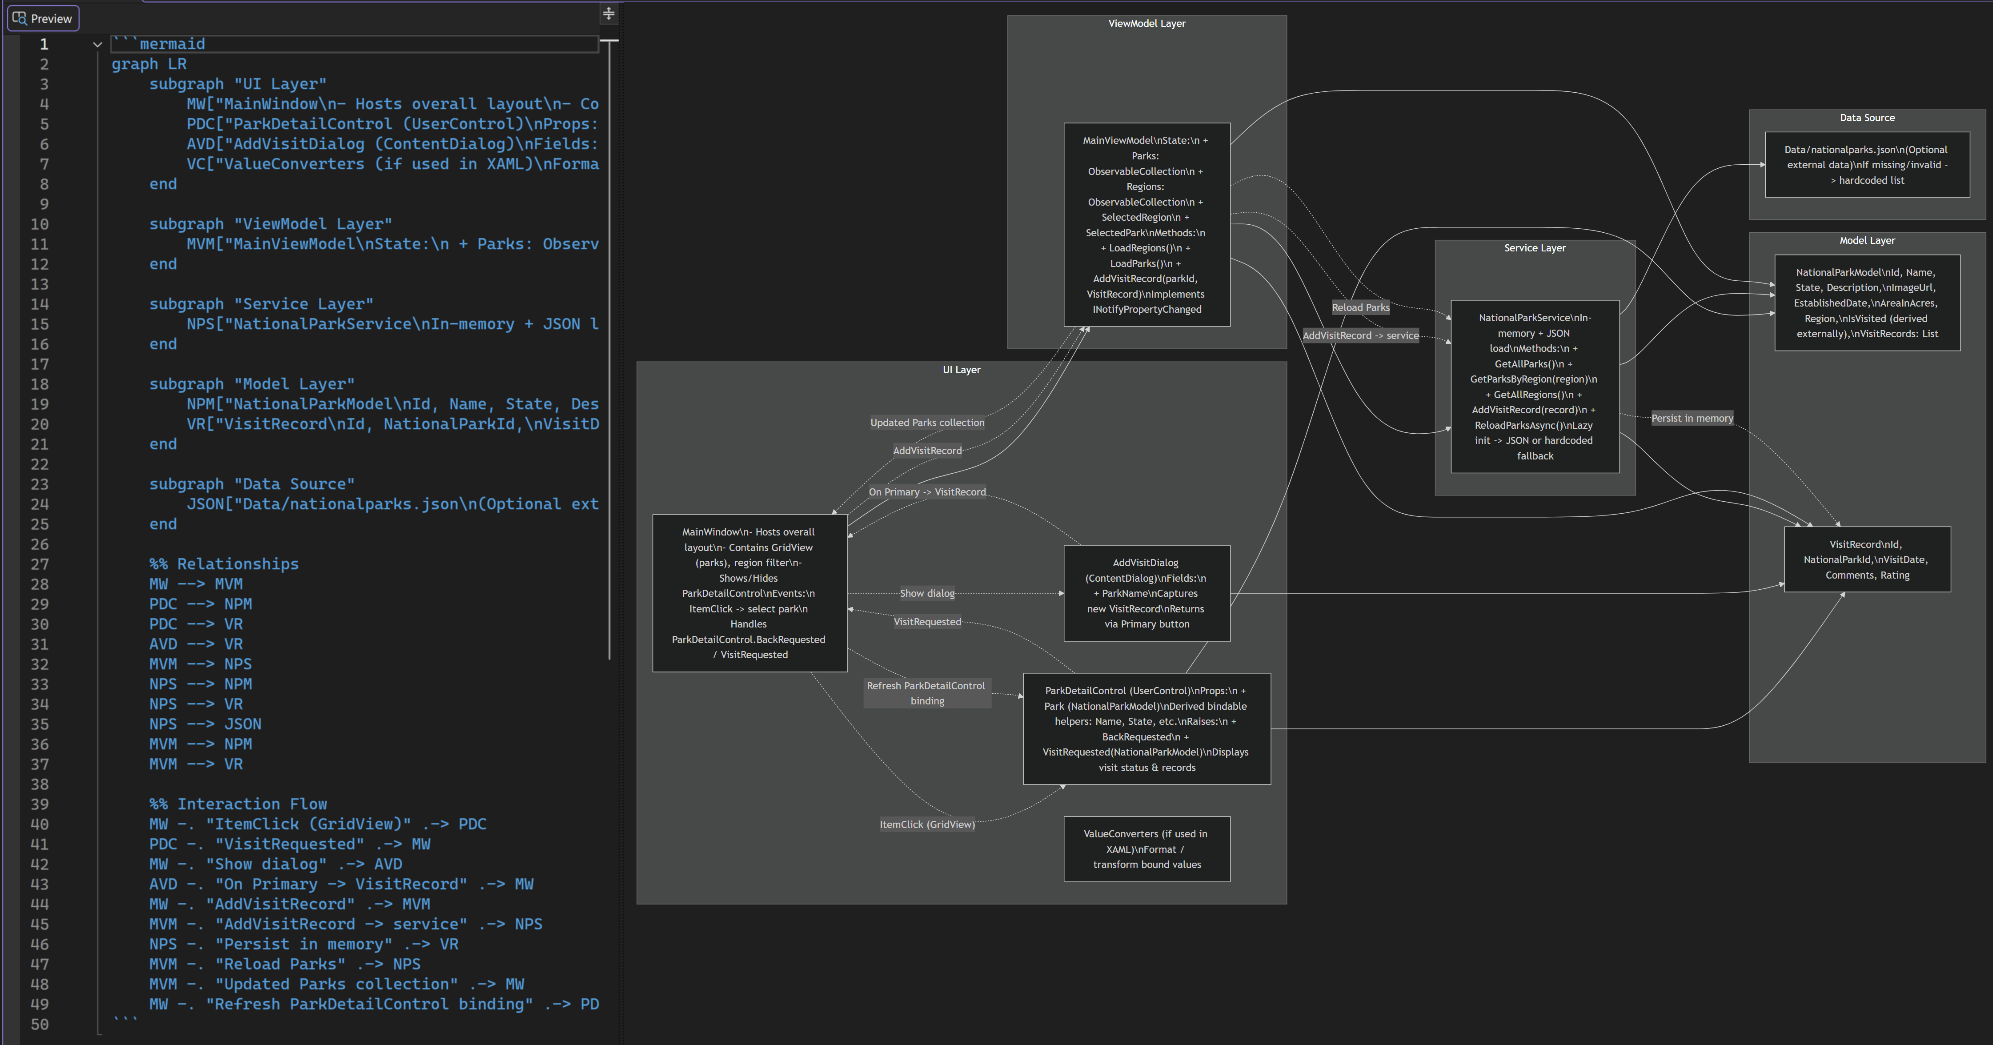Click the 'subgraph "Model Layer"' code line
The image size is (1993, 1045).
point(252,384)
